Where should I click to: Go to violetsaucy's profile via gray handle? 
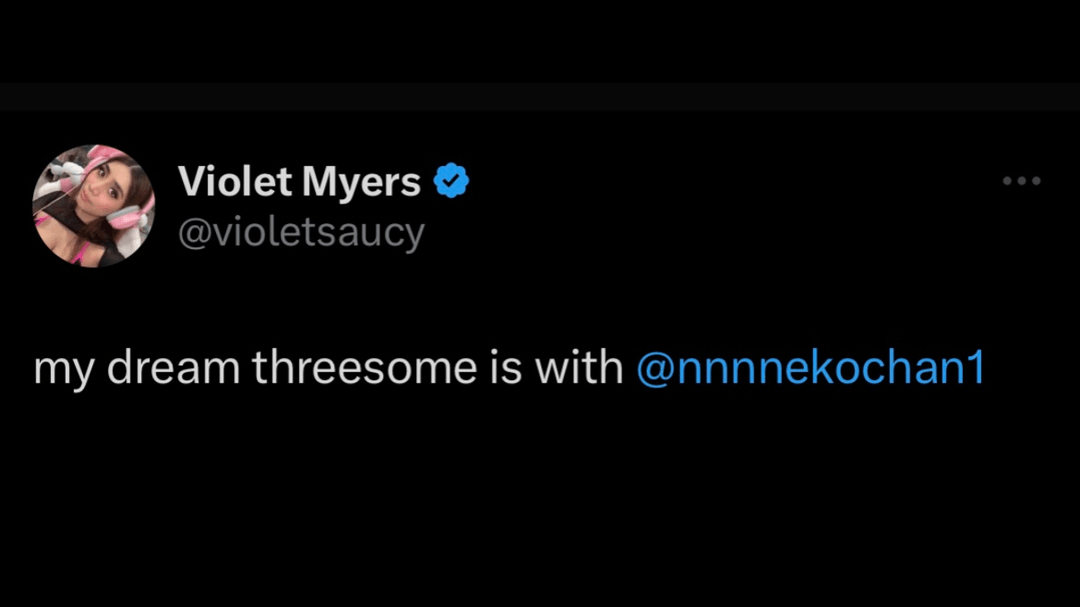[x=301, y=233]
